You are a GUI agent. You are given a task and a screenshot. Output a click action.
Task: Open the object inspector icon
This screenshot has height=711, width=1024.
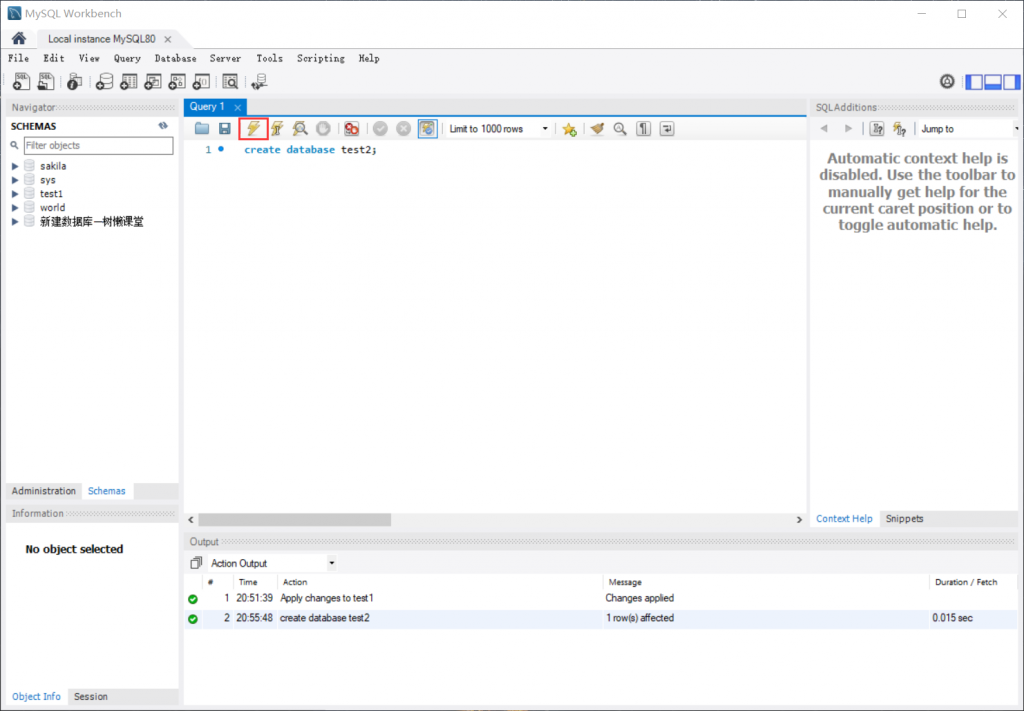74,81
